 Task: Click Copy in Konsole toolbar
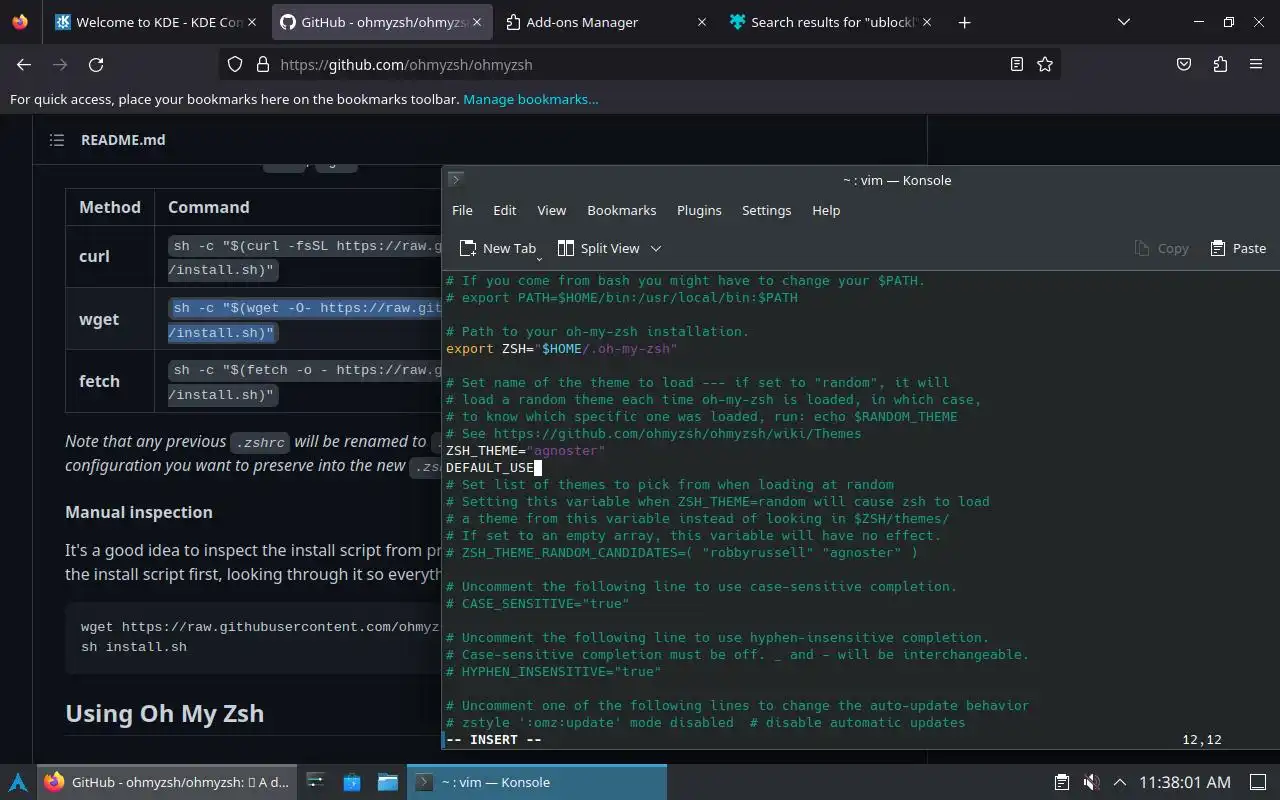click(x=1161, y=248)
